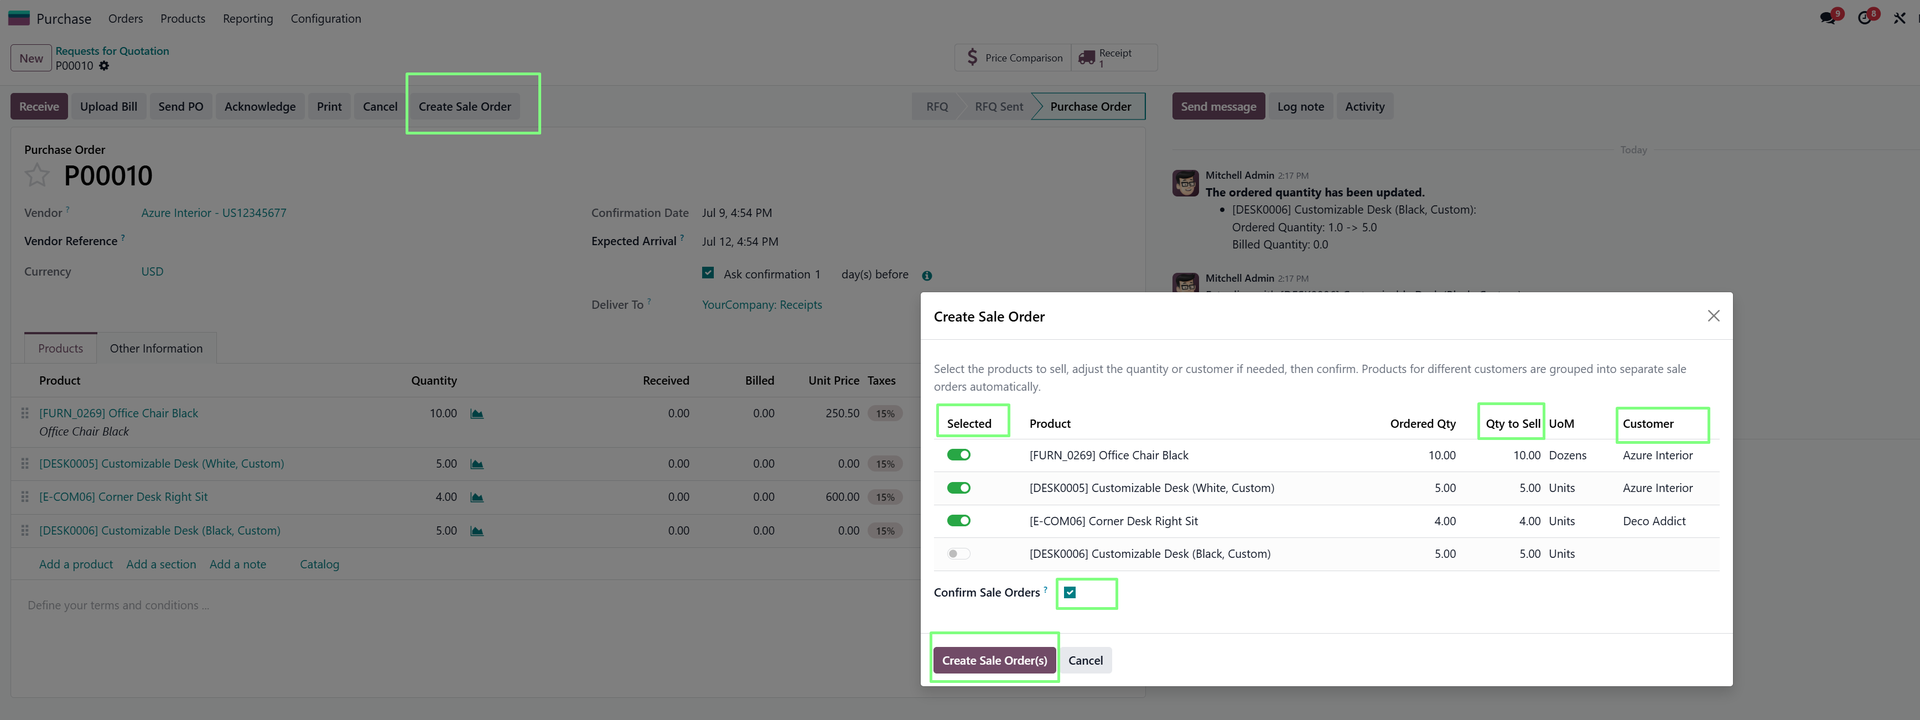Open vendor link Azure Interior - US12345677
Viewport: 1920px width, 720px height.
(214, 213)
